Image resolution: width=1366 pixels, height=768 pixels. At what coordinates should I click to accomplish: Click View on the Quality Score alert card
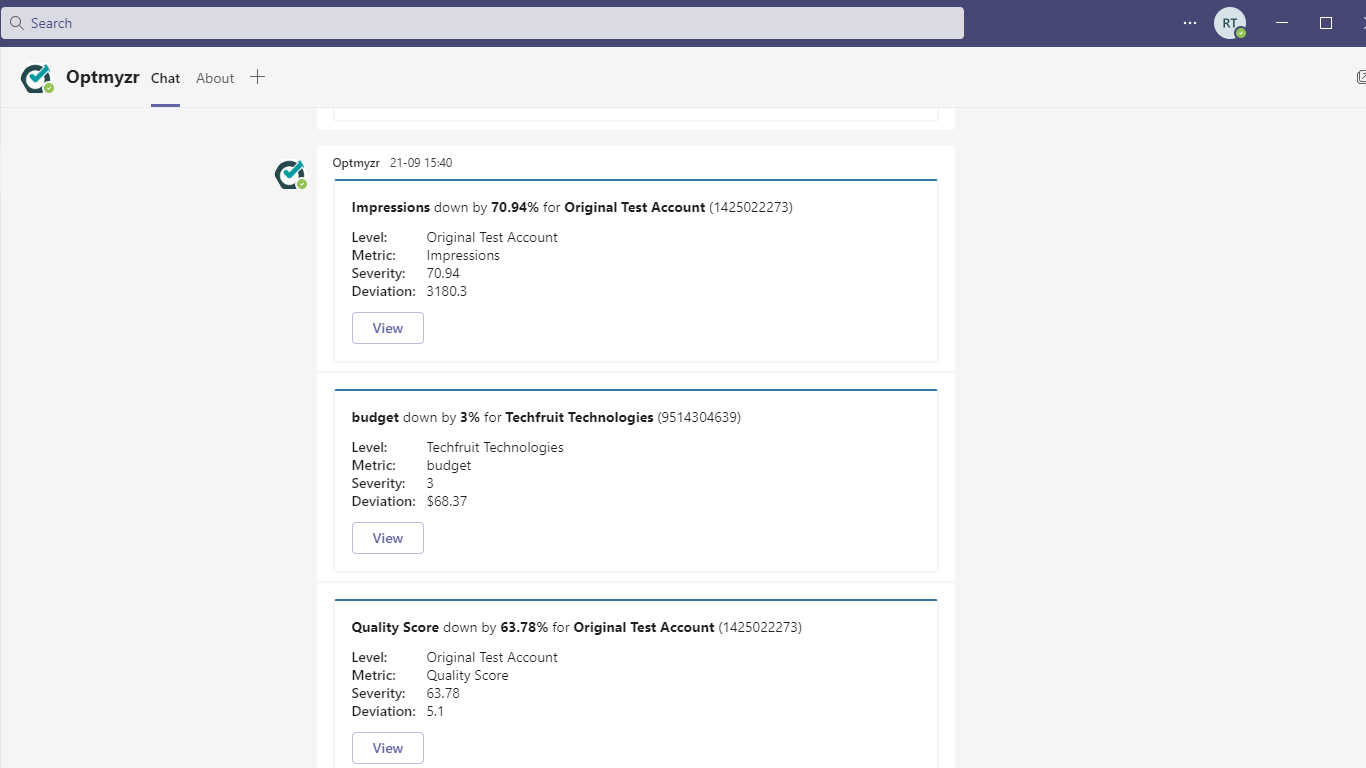pos(388,748)
